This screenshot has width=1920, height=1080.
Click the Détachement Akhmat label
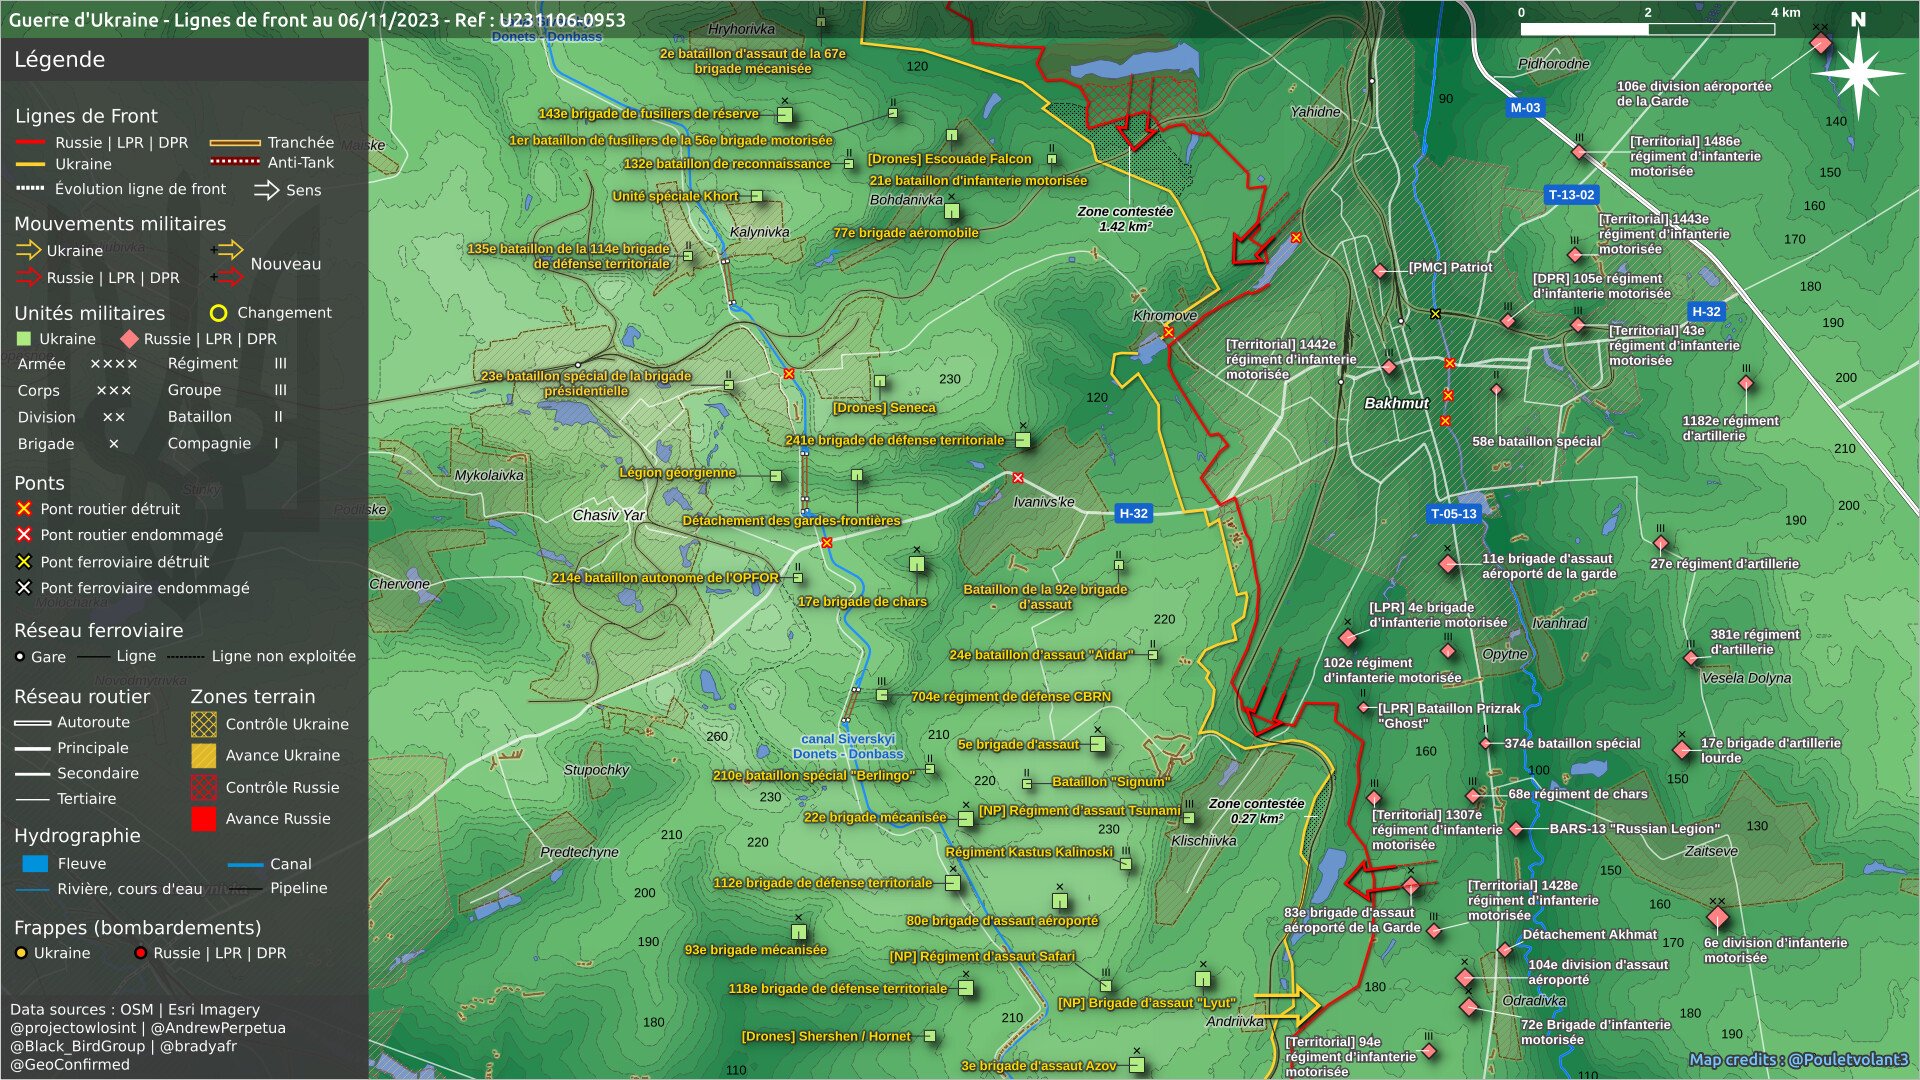tap(1589, 935)
